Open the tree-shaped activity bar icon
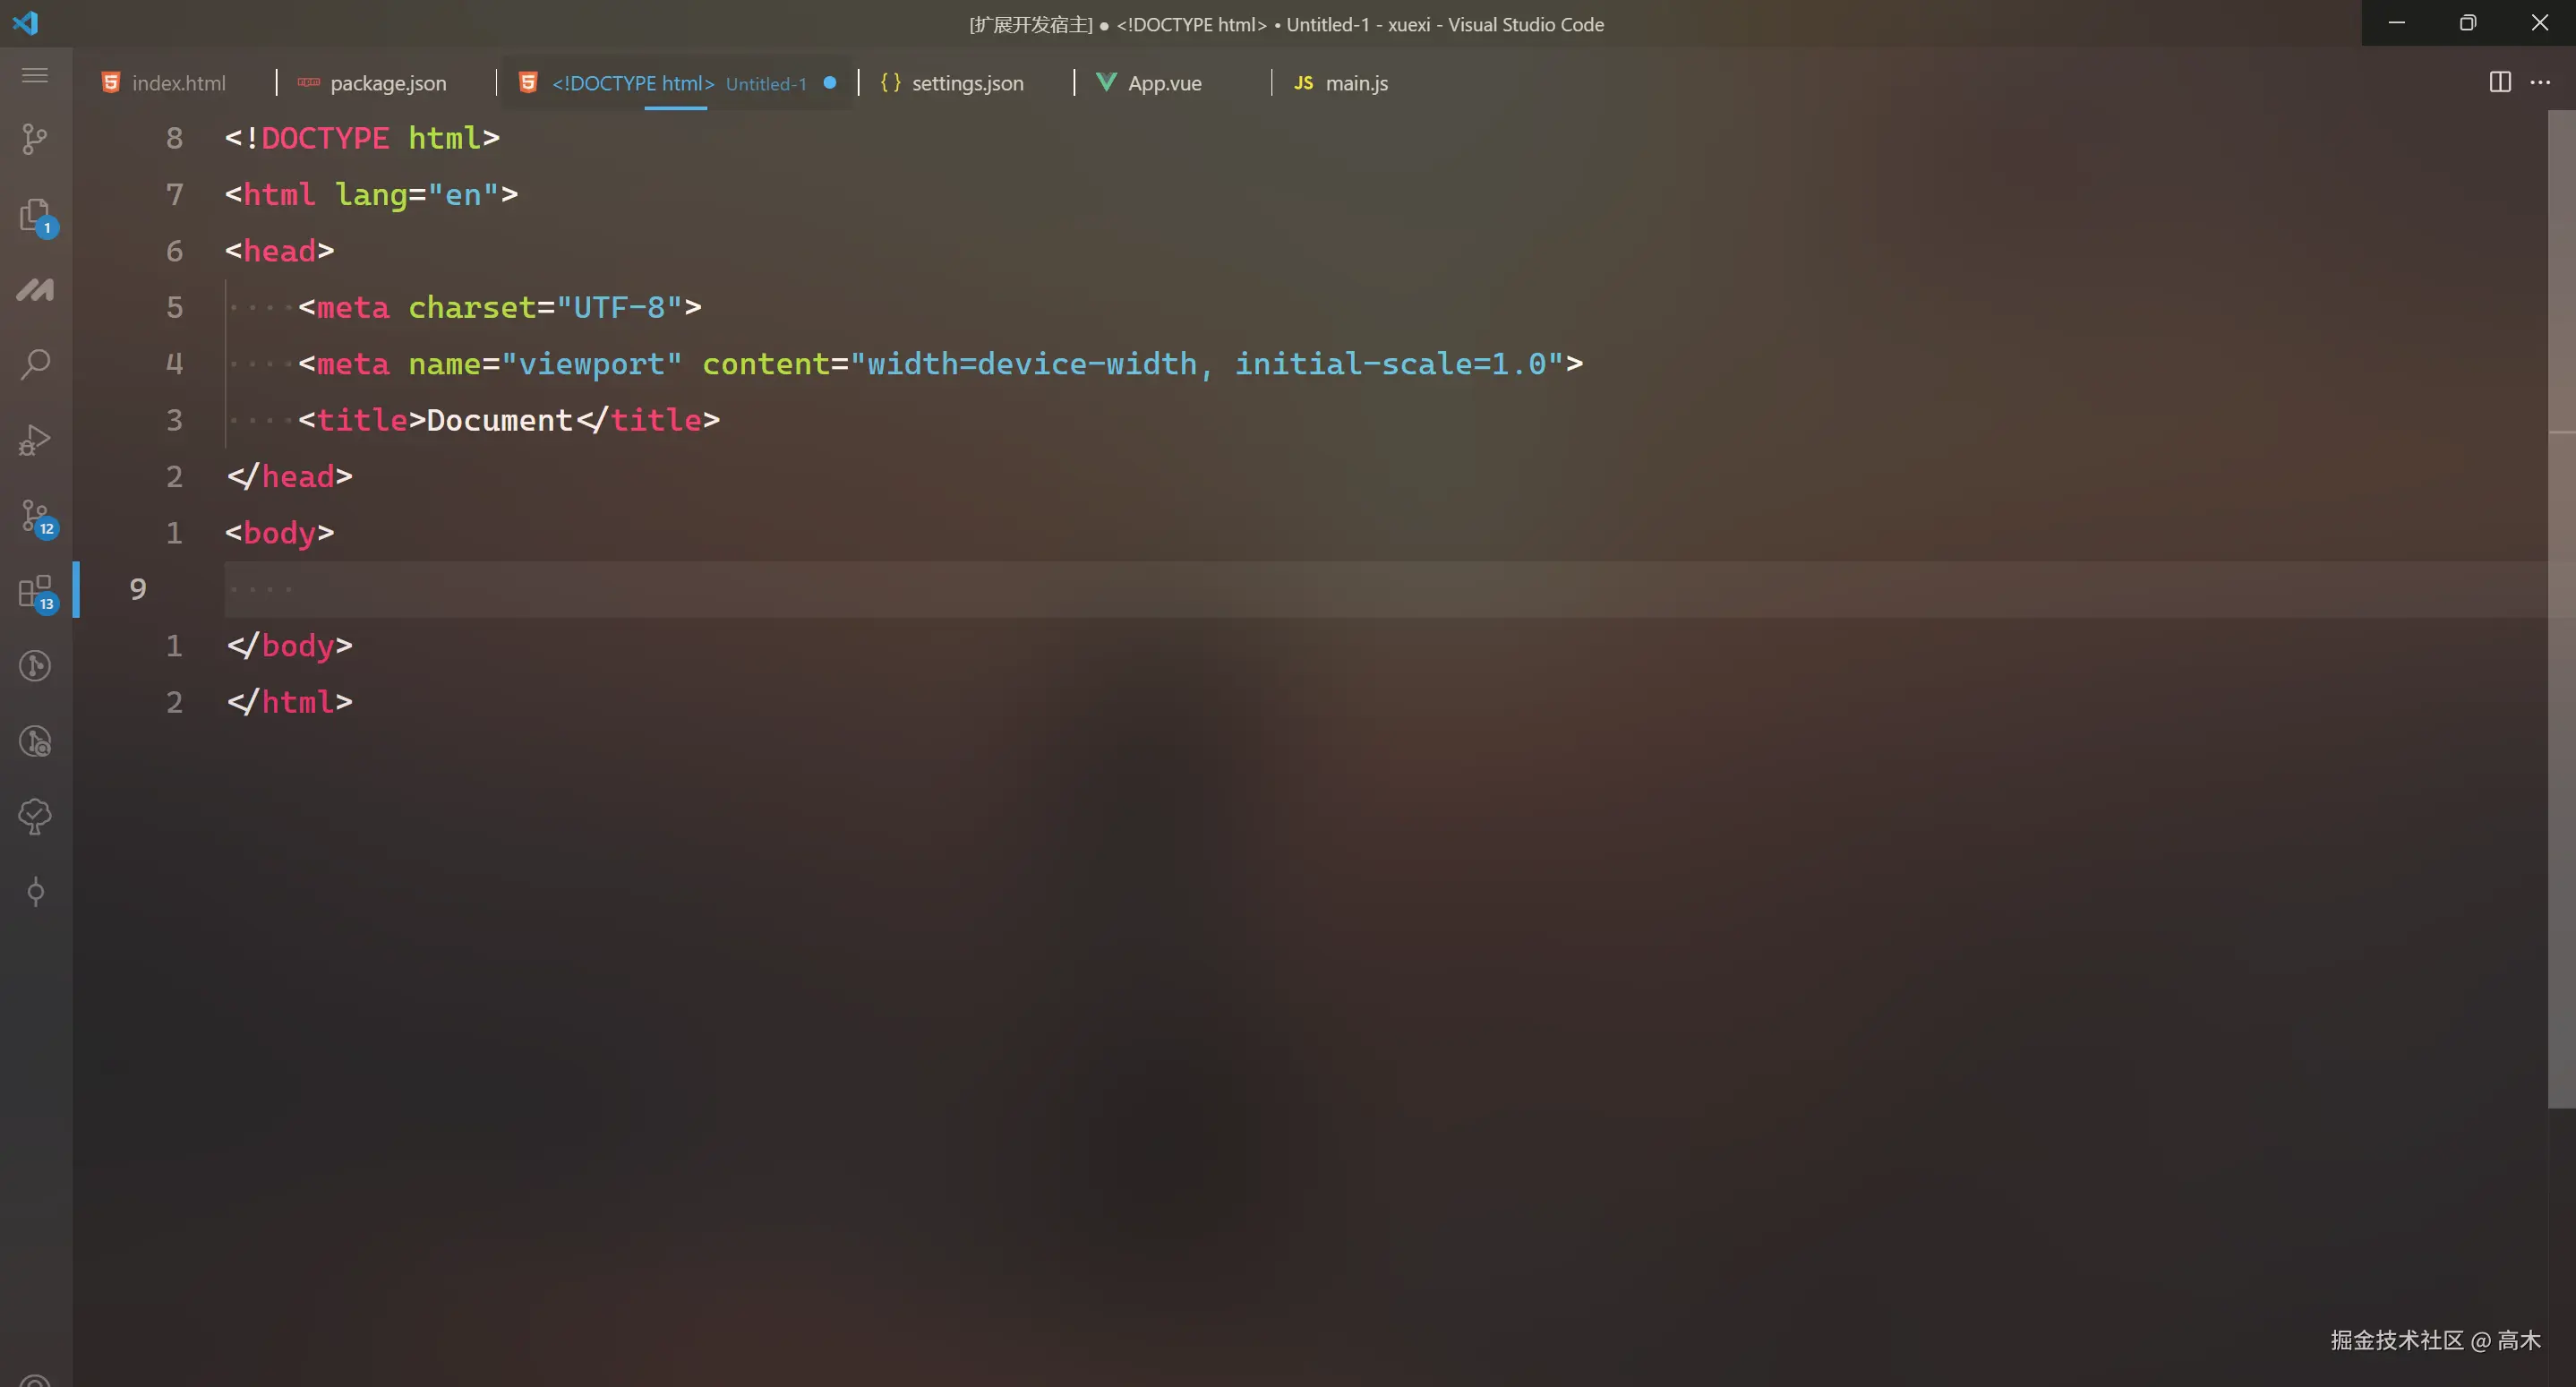Image resolution: width=2576 pixels, height=1387 pixels. [35, 816]
